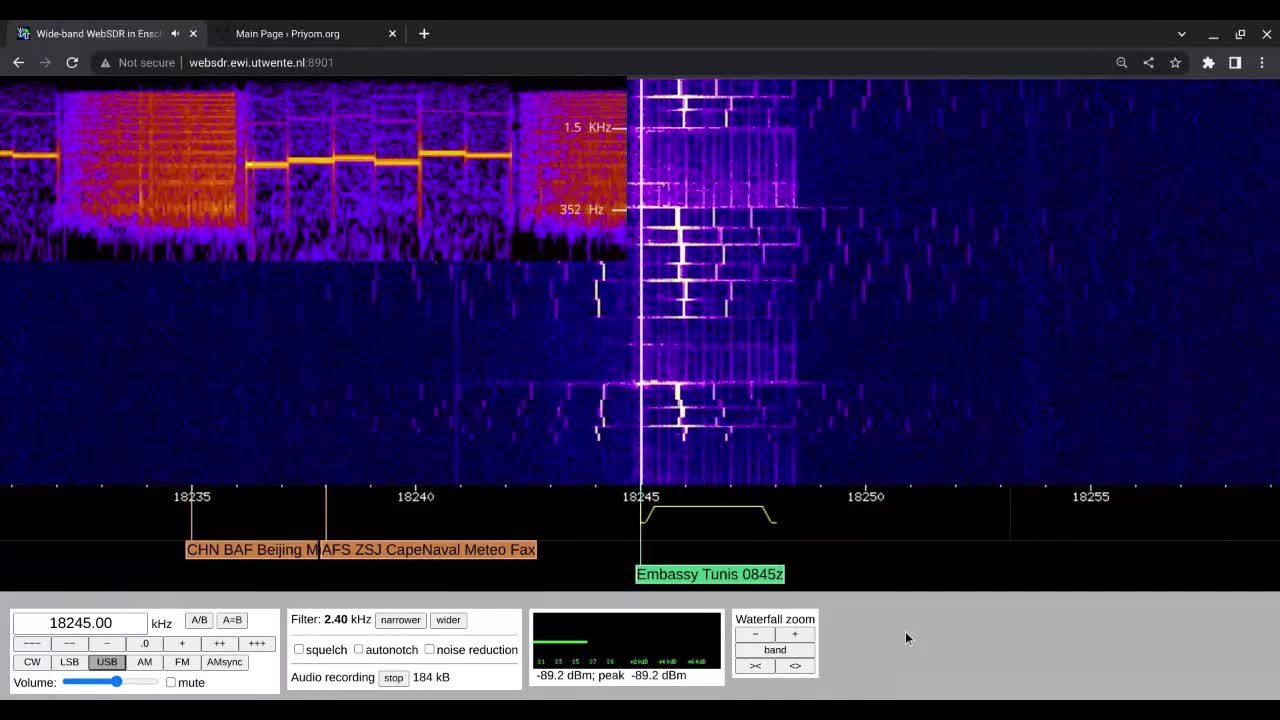Click the .0 round frequency button
The height and width of the screenshot is (720, 1280).
click(144, 643)
